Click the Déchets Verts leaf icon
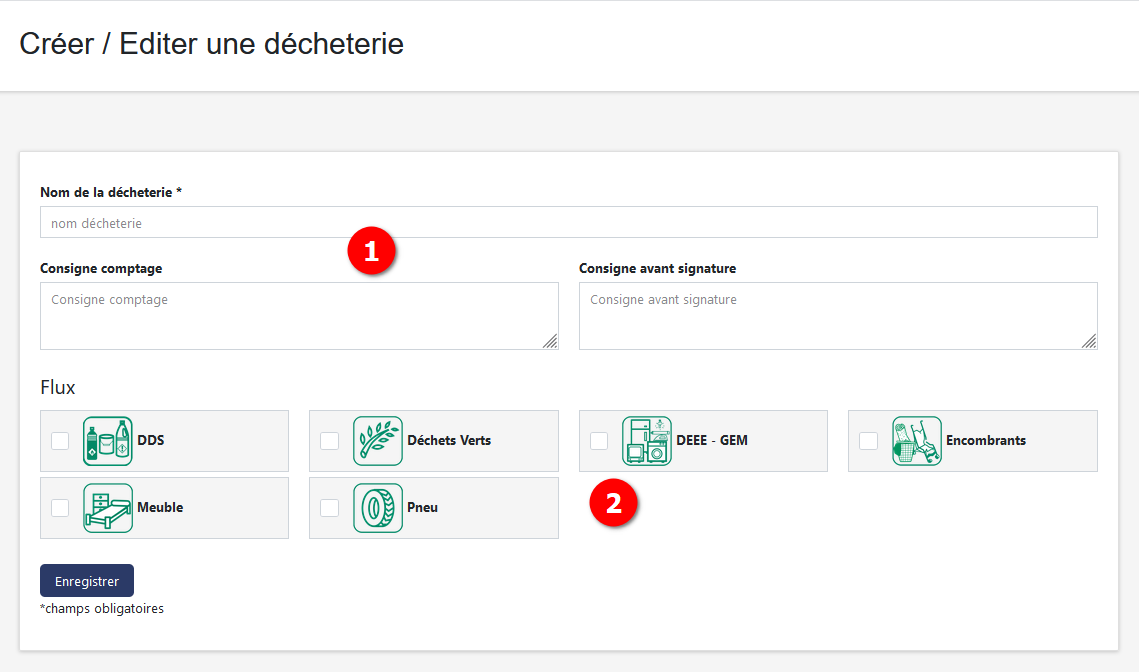 (x=378, y=440)
